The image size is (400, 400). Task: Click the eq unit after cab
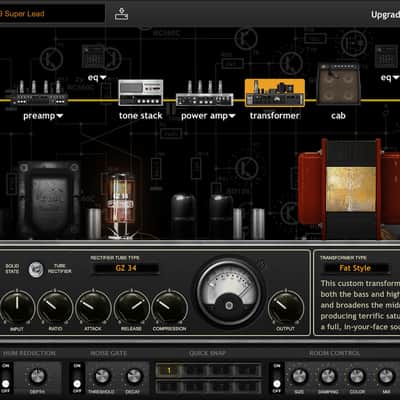point(387,57)
